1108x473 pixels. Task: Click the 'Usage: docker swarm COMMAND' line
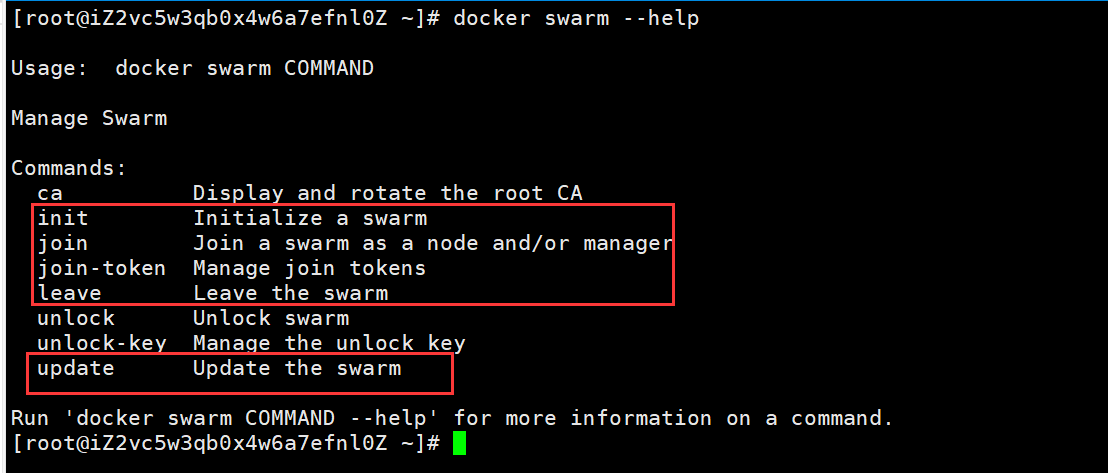192,69
